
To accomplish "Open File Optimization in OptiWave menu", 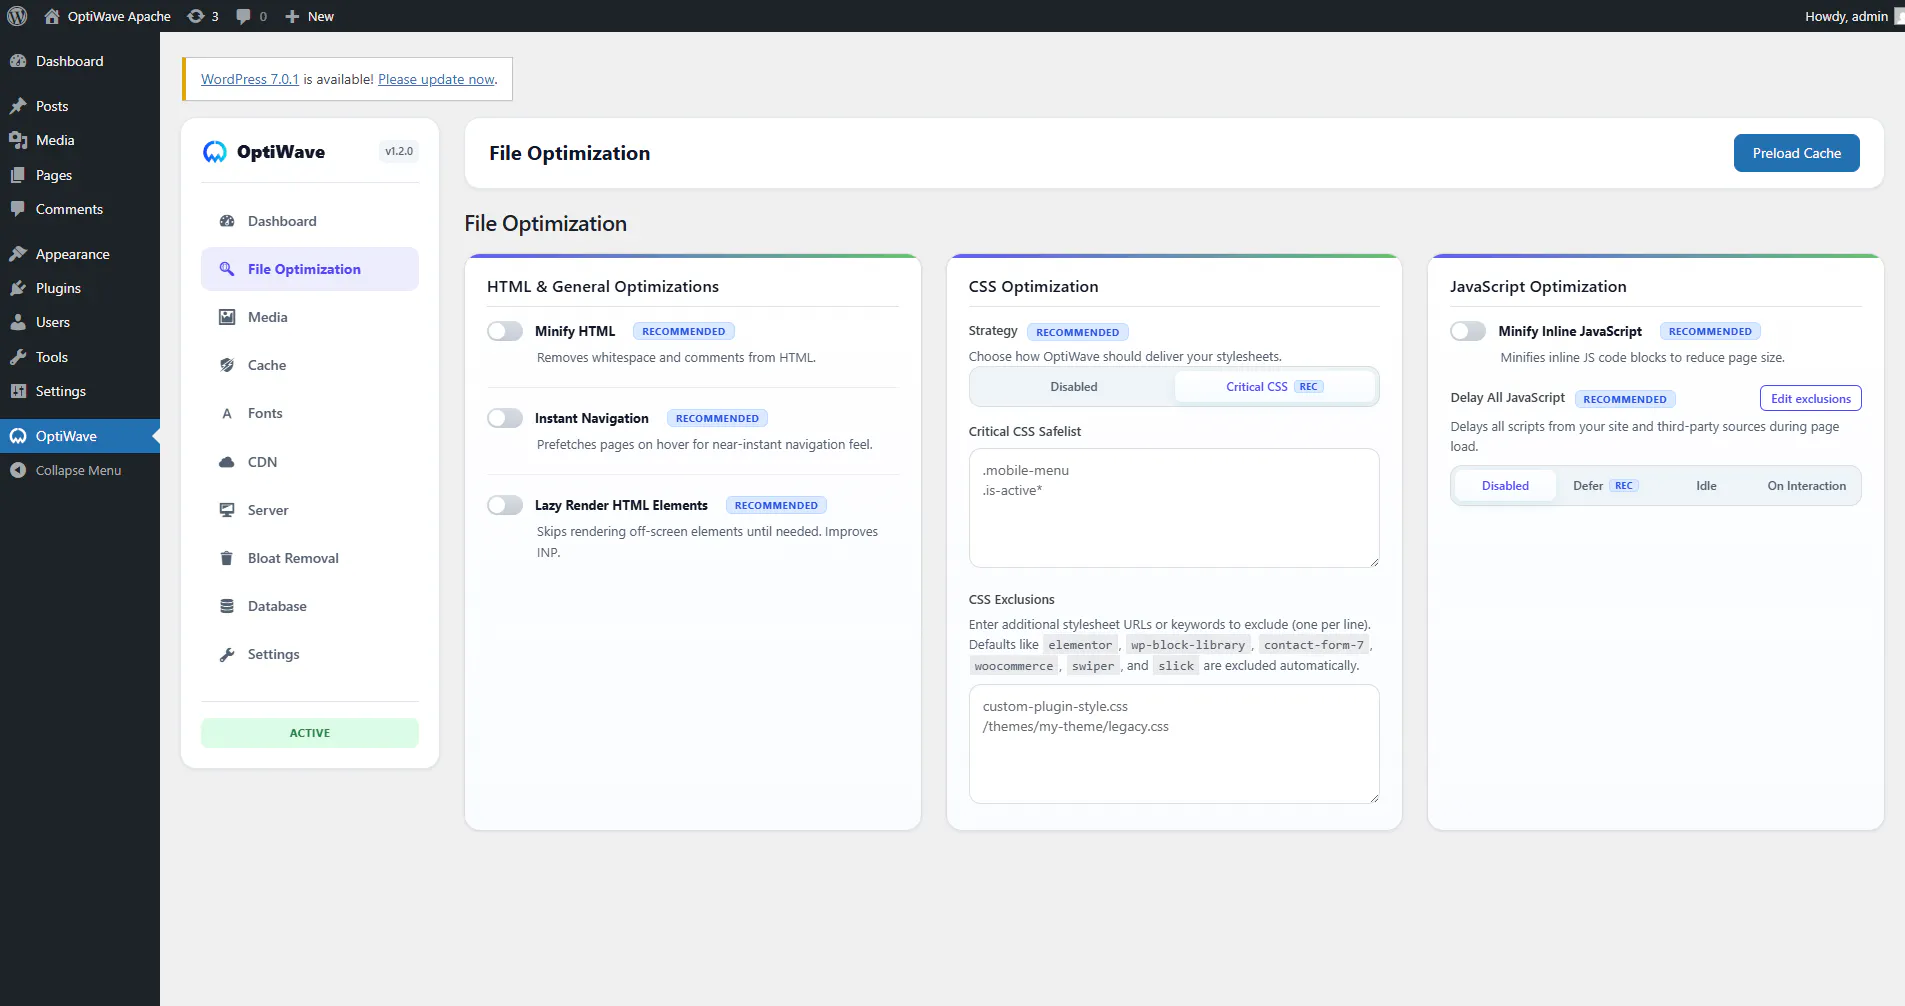I will tap(310, 269).
